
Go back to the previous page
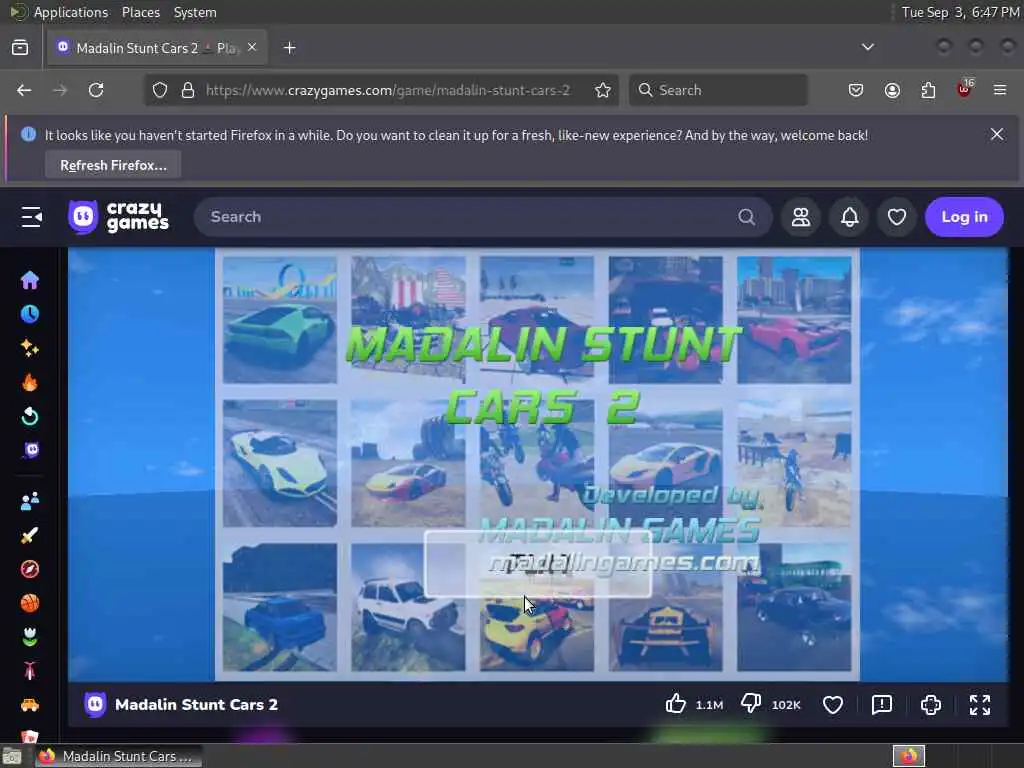pyautogui.click(x=24, y=90)
